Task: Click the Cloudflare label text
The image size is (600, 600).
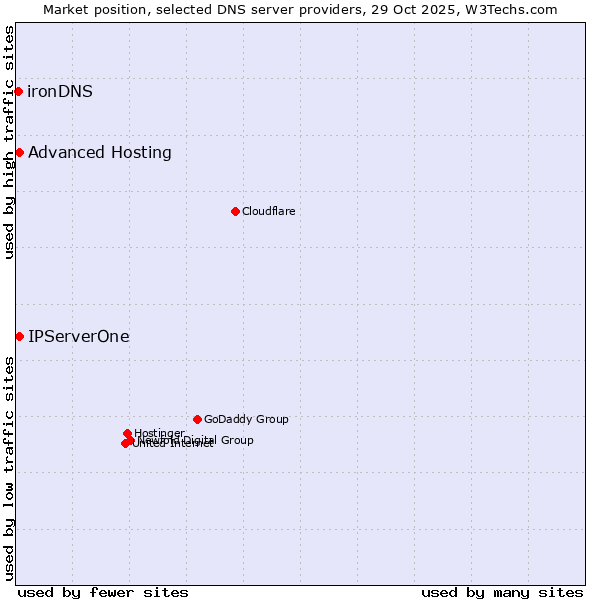Action: (268, 211)
